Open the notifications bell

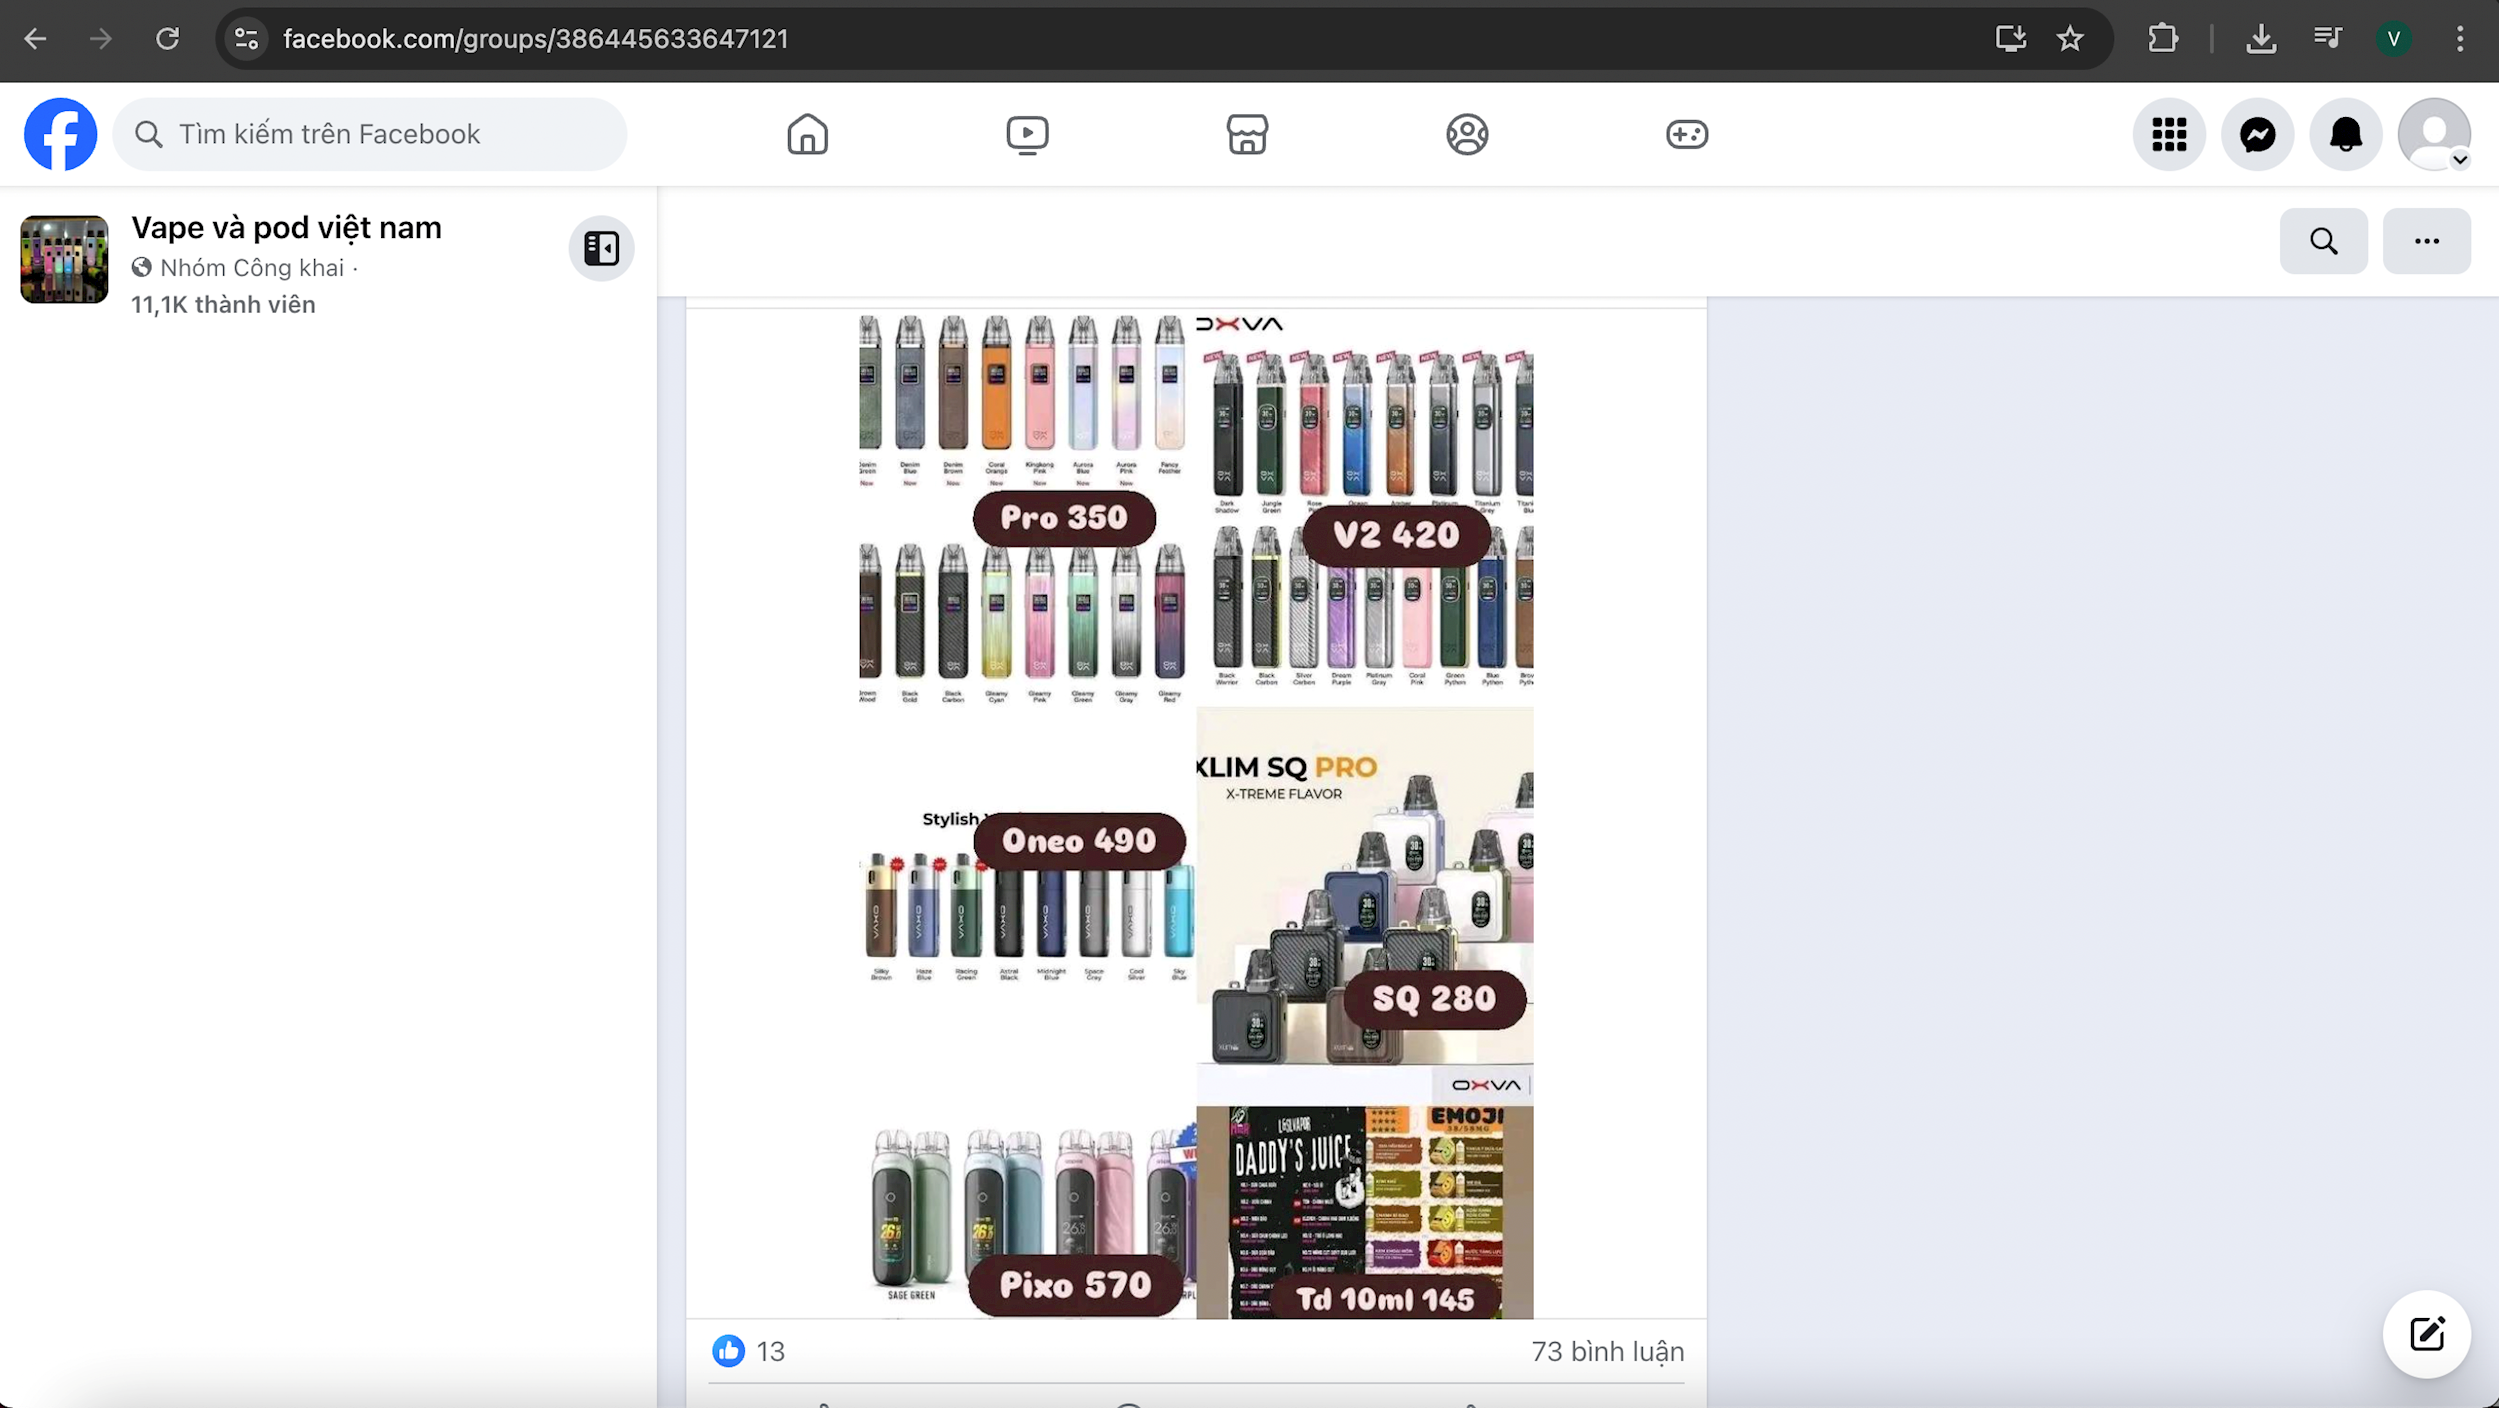[x=2345, y=134]
